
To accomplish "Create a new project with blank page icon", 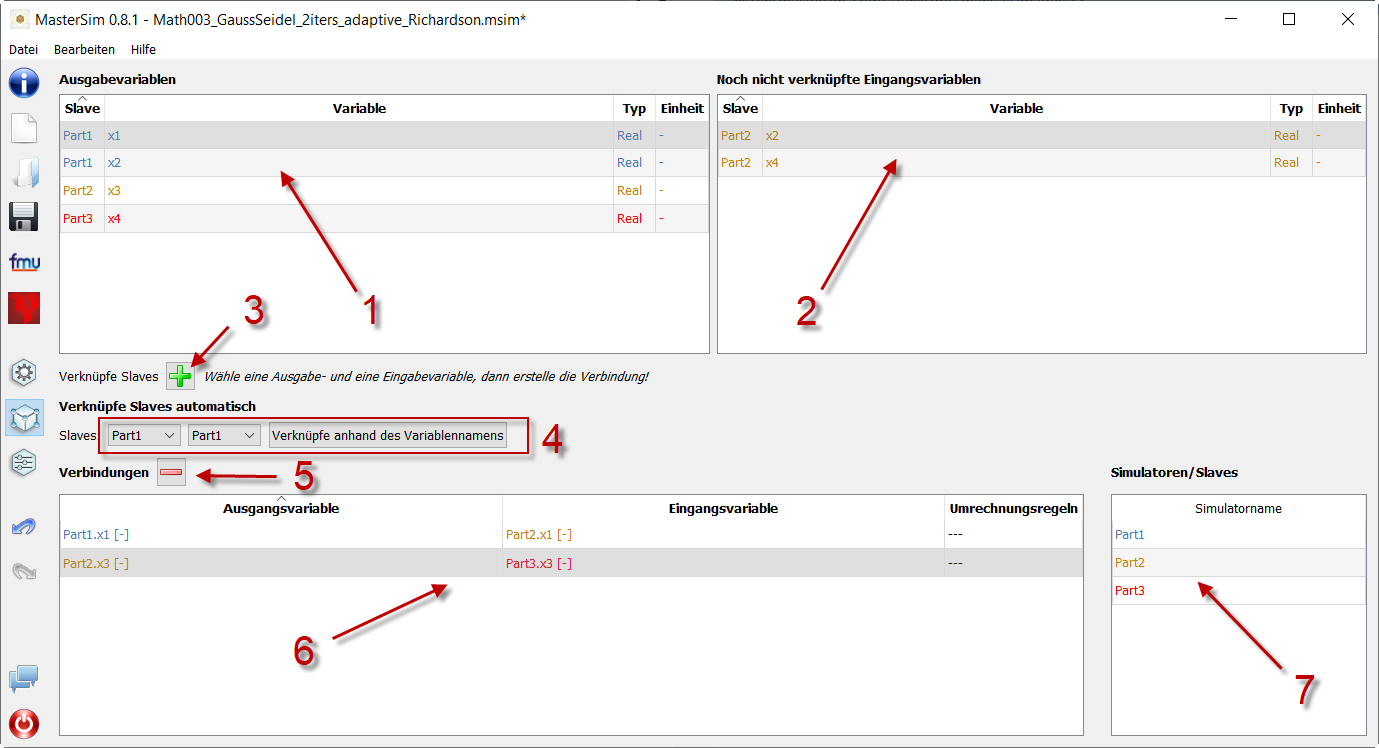I will click(23, 128).
